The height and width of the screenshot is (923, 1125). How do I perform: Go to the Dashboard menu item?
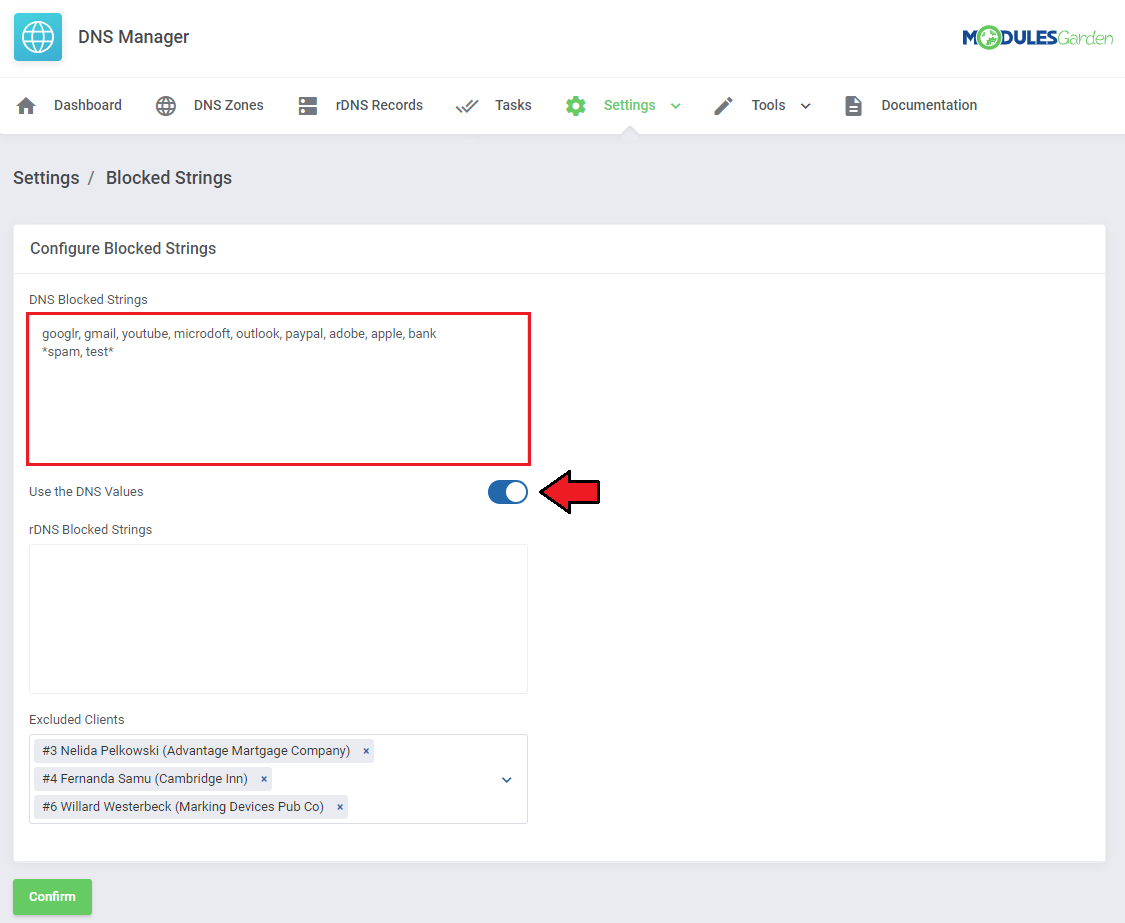88,106
